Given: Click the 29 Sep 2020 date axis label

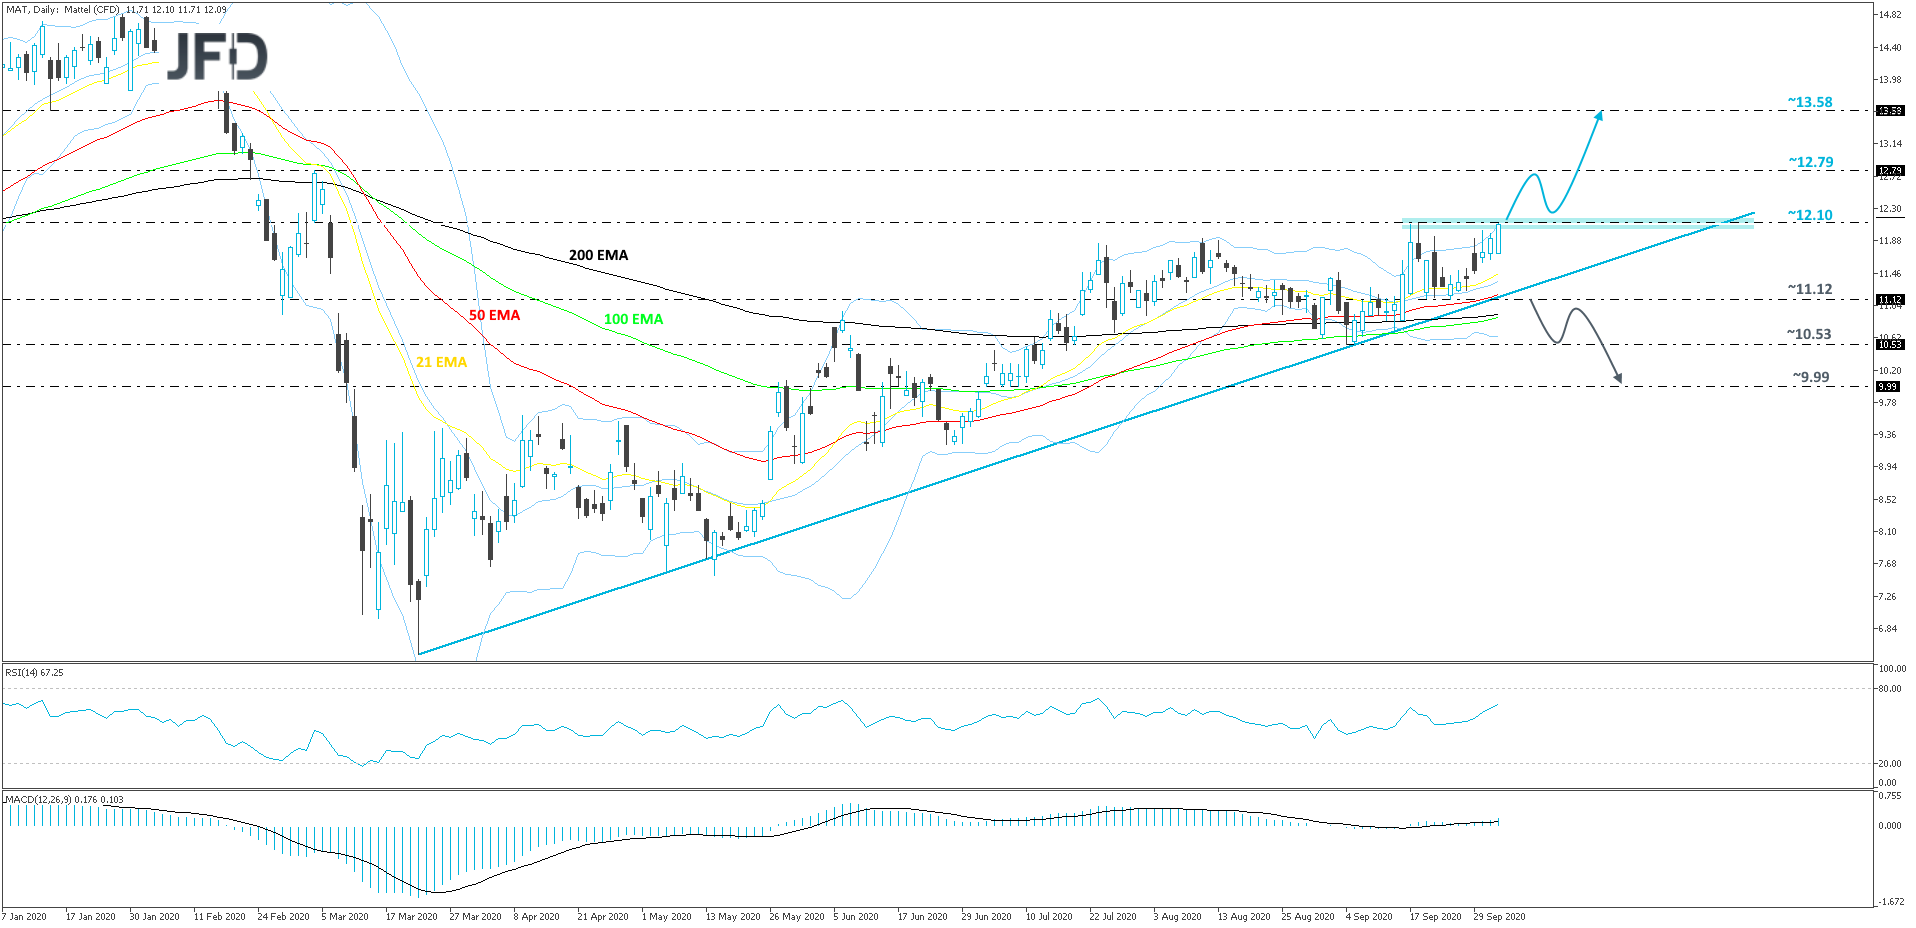Looking at the screenshot, I should coord(1499,916).
